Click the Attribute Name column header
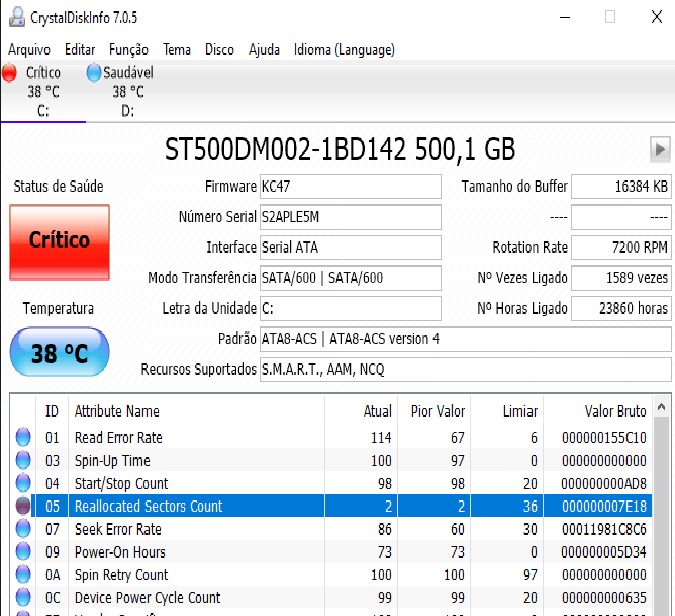Image resolution: width=675 pixels, height=616 pixels. [196, 411]
